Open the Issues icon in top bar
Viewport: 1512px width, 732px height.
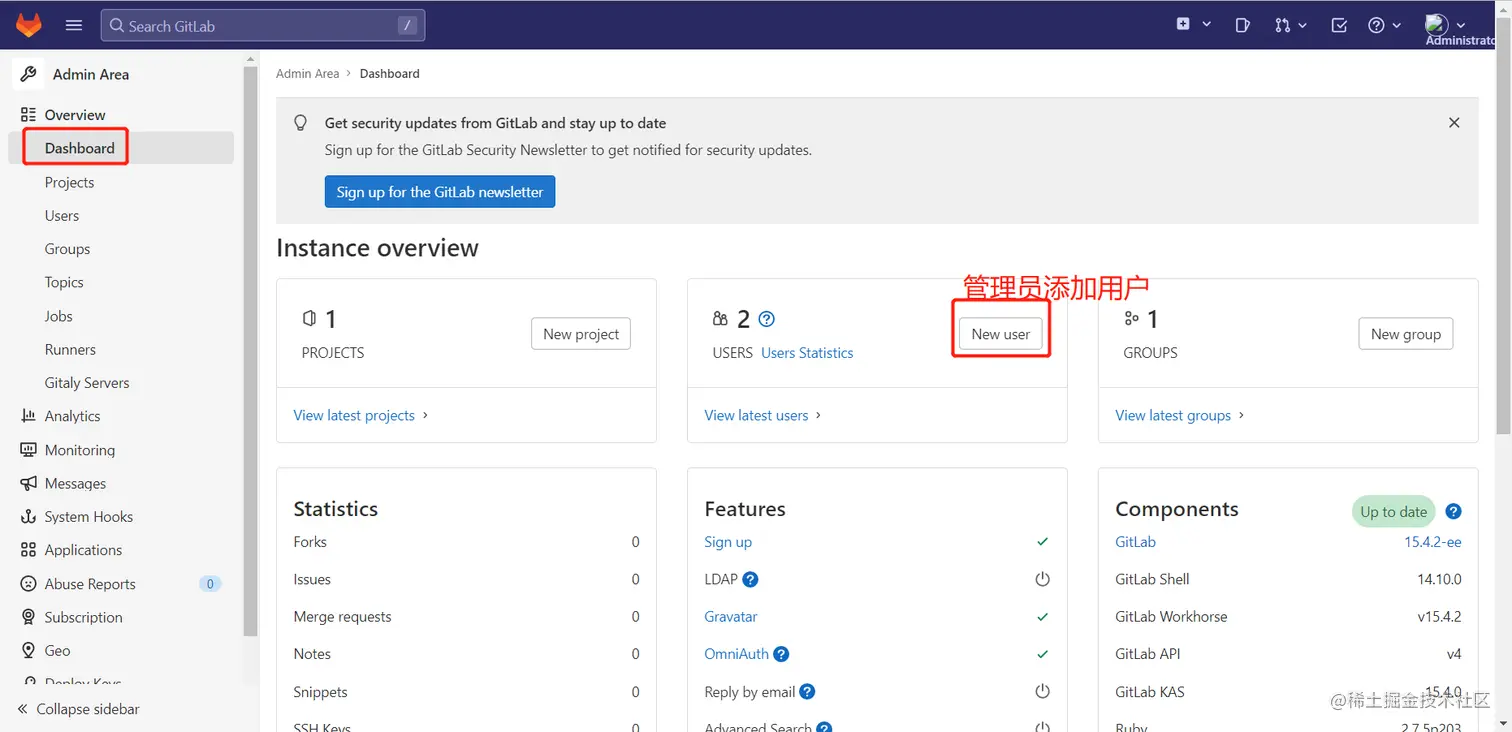click(x=1242, y=25)
